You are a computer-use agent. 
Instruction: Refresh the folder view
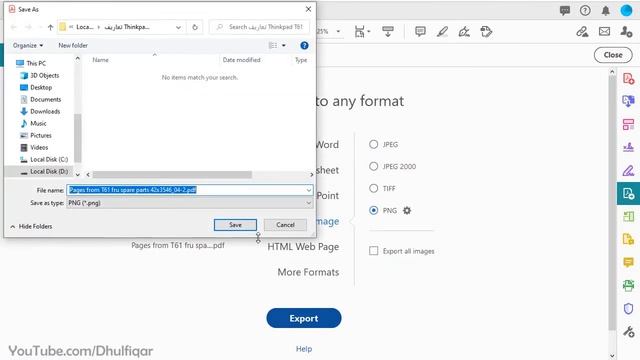195,27
